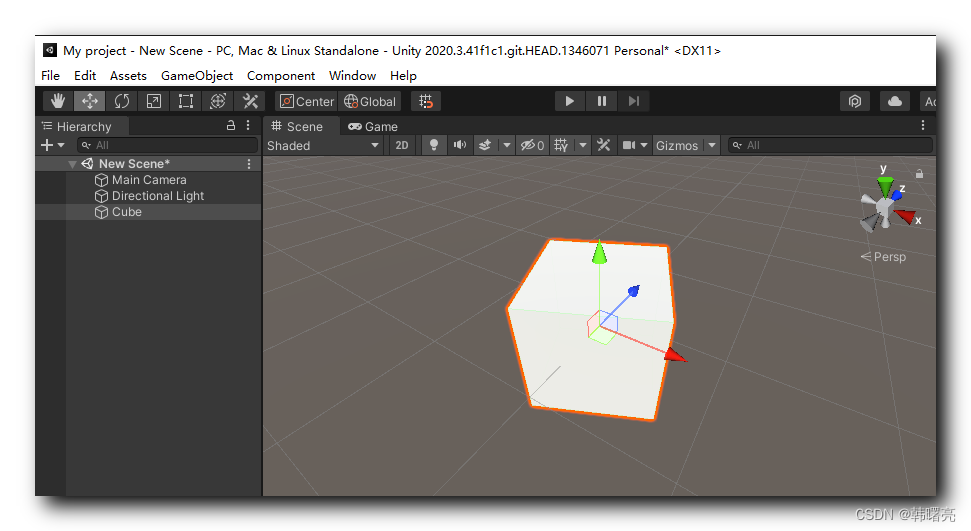Click the green Y axis of scene gizmo
Screen dimensions: 971x531
click(885, 185)
